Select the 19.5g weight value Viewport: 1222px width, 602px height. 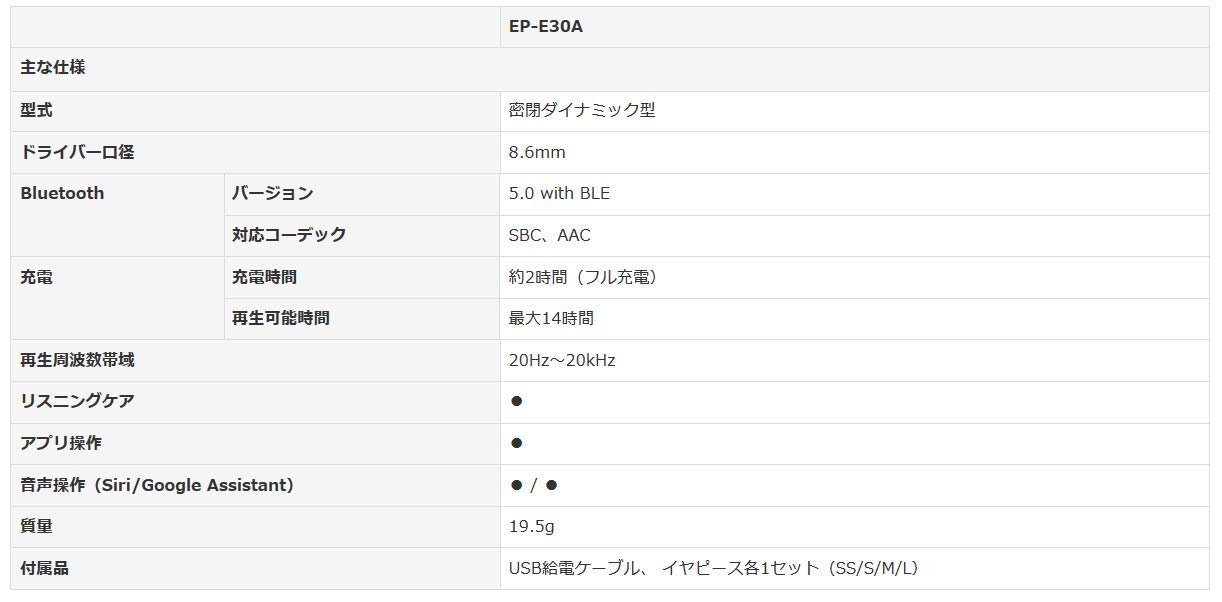532,526
